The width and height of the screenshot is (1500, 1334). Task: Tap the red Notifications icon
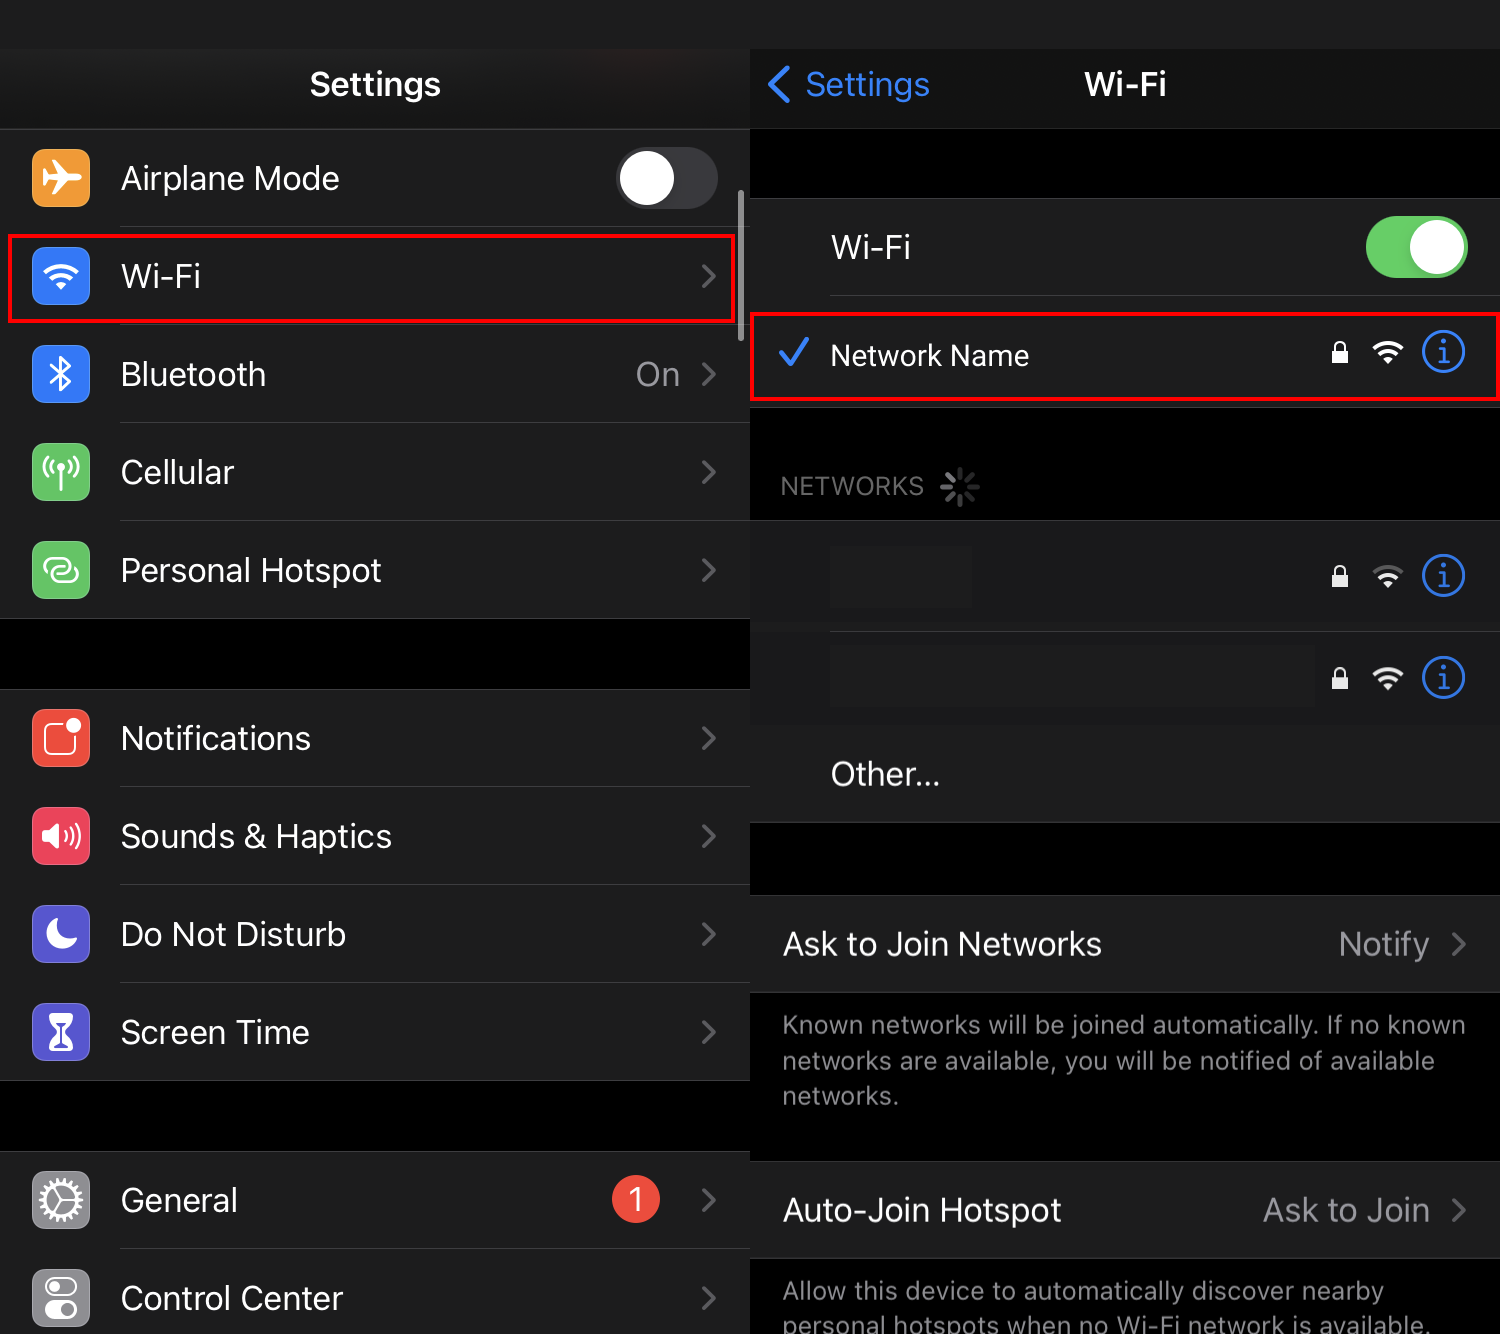[x=61, y=738]
